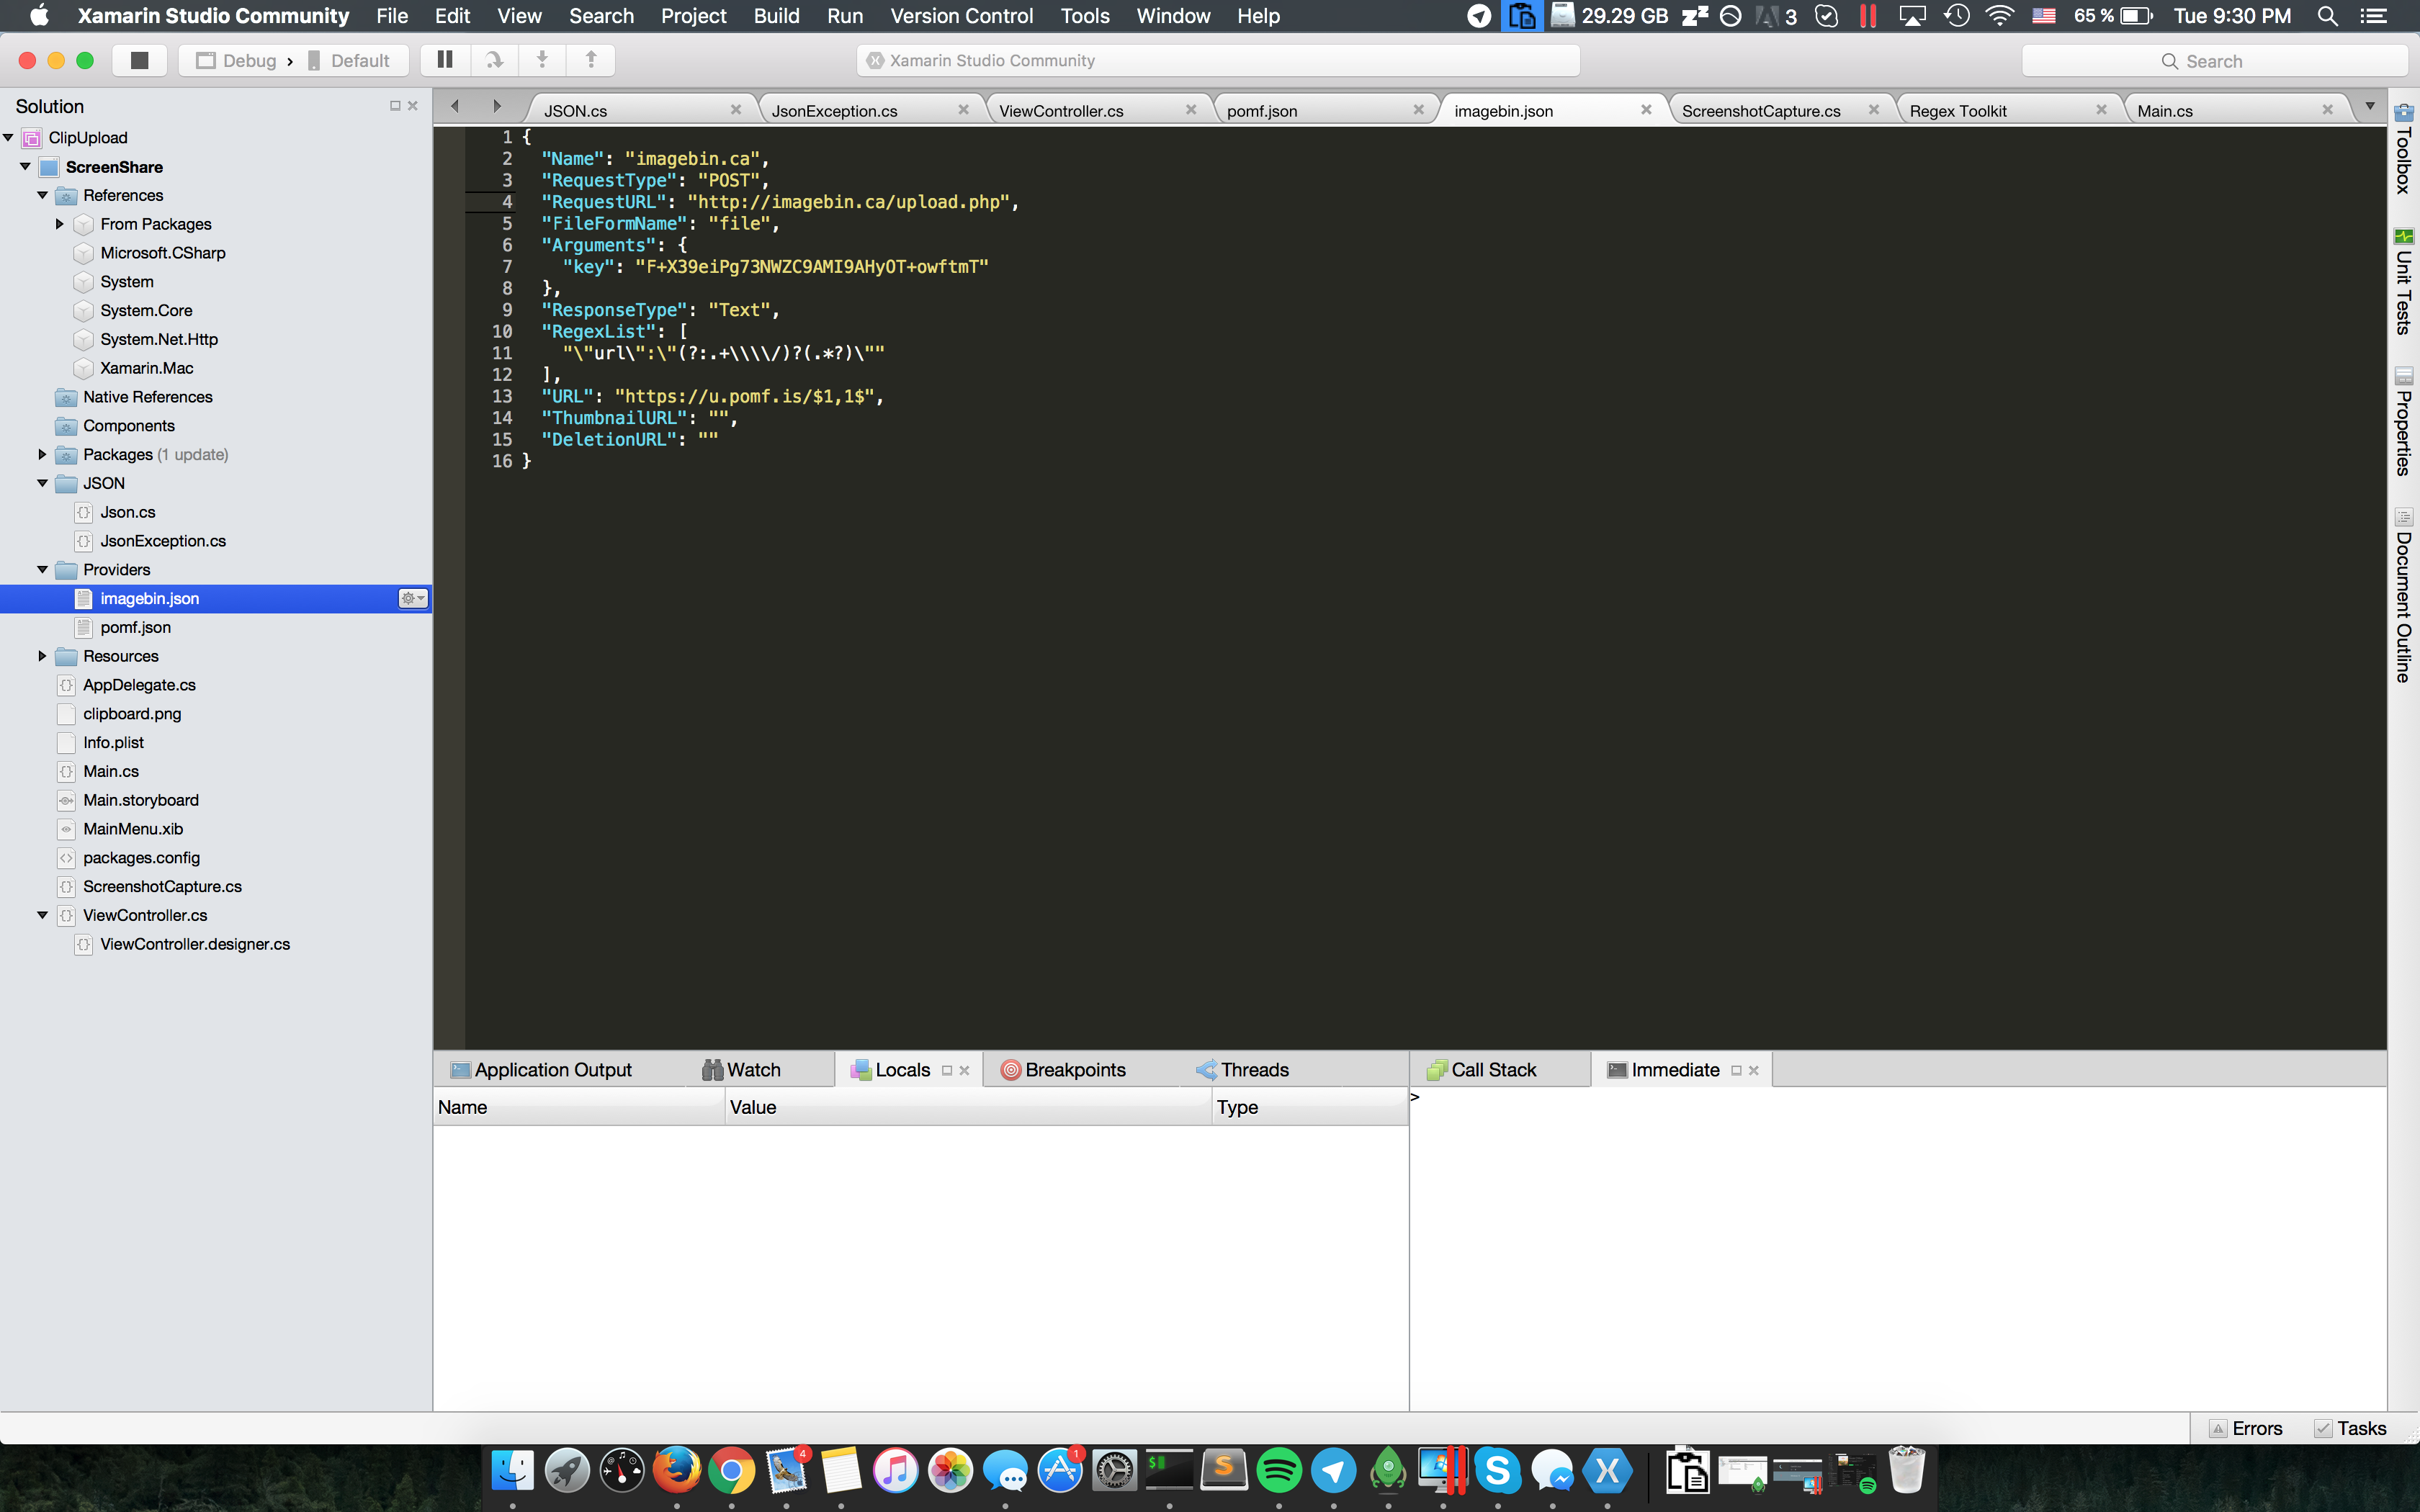Open the Version Control menu
The image size is (2420, 1512).
click(x=961, y=16)
